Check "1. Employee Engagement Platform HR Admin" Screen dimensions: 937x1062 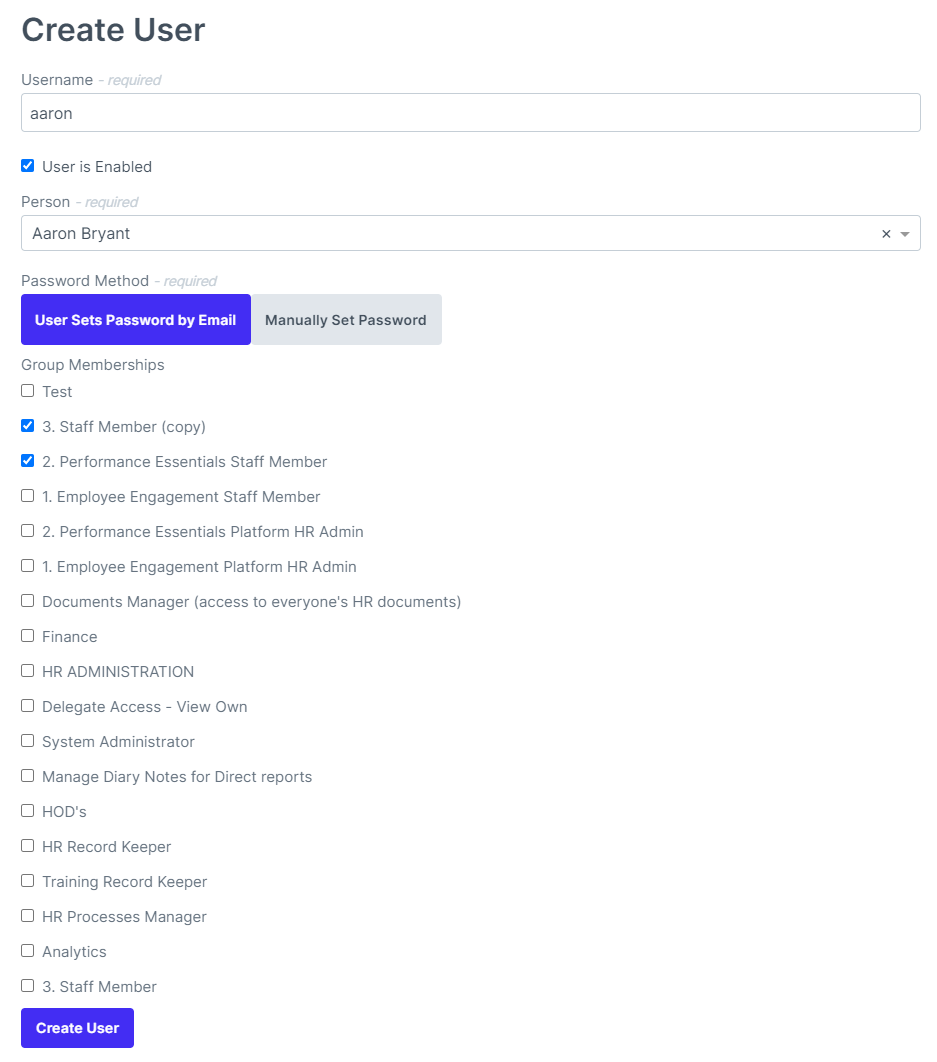tap(27, 565)
